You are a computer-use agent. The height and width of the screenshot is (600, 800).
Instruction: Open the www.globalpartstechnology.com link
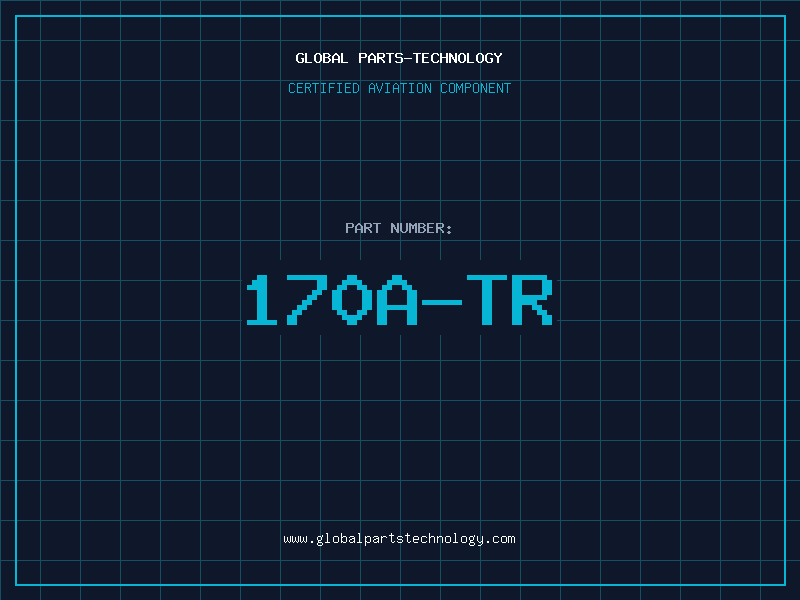pos(399,539)
